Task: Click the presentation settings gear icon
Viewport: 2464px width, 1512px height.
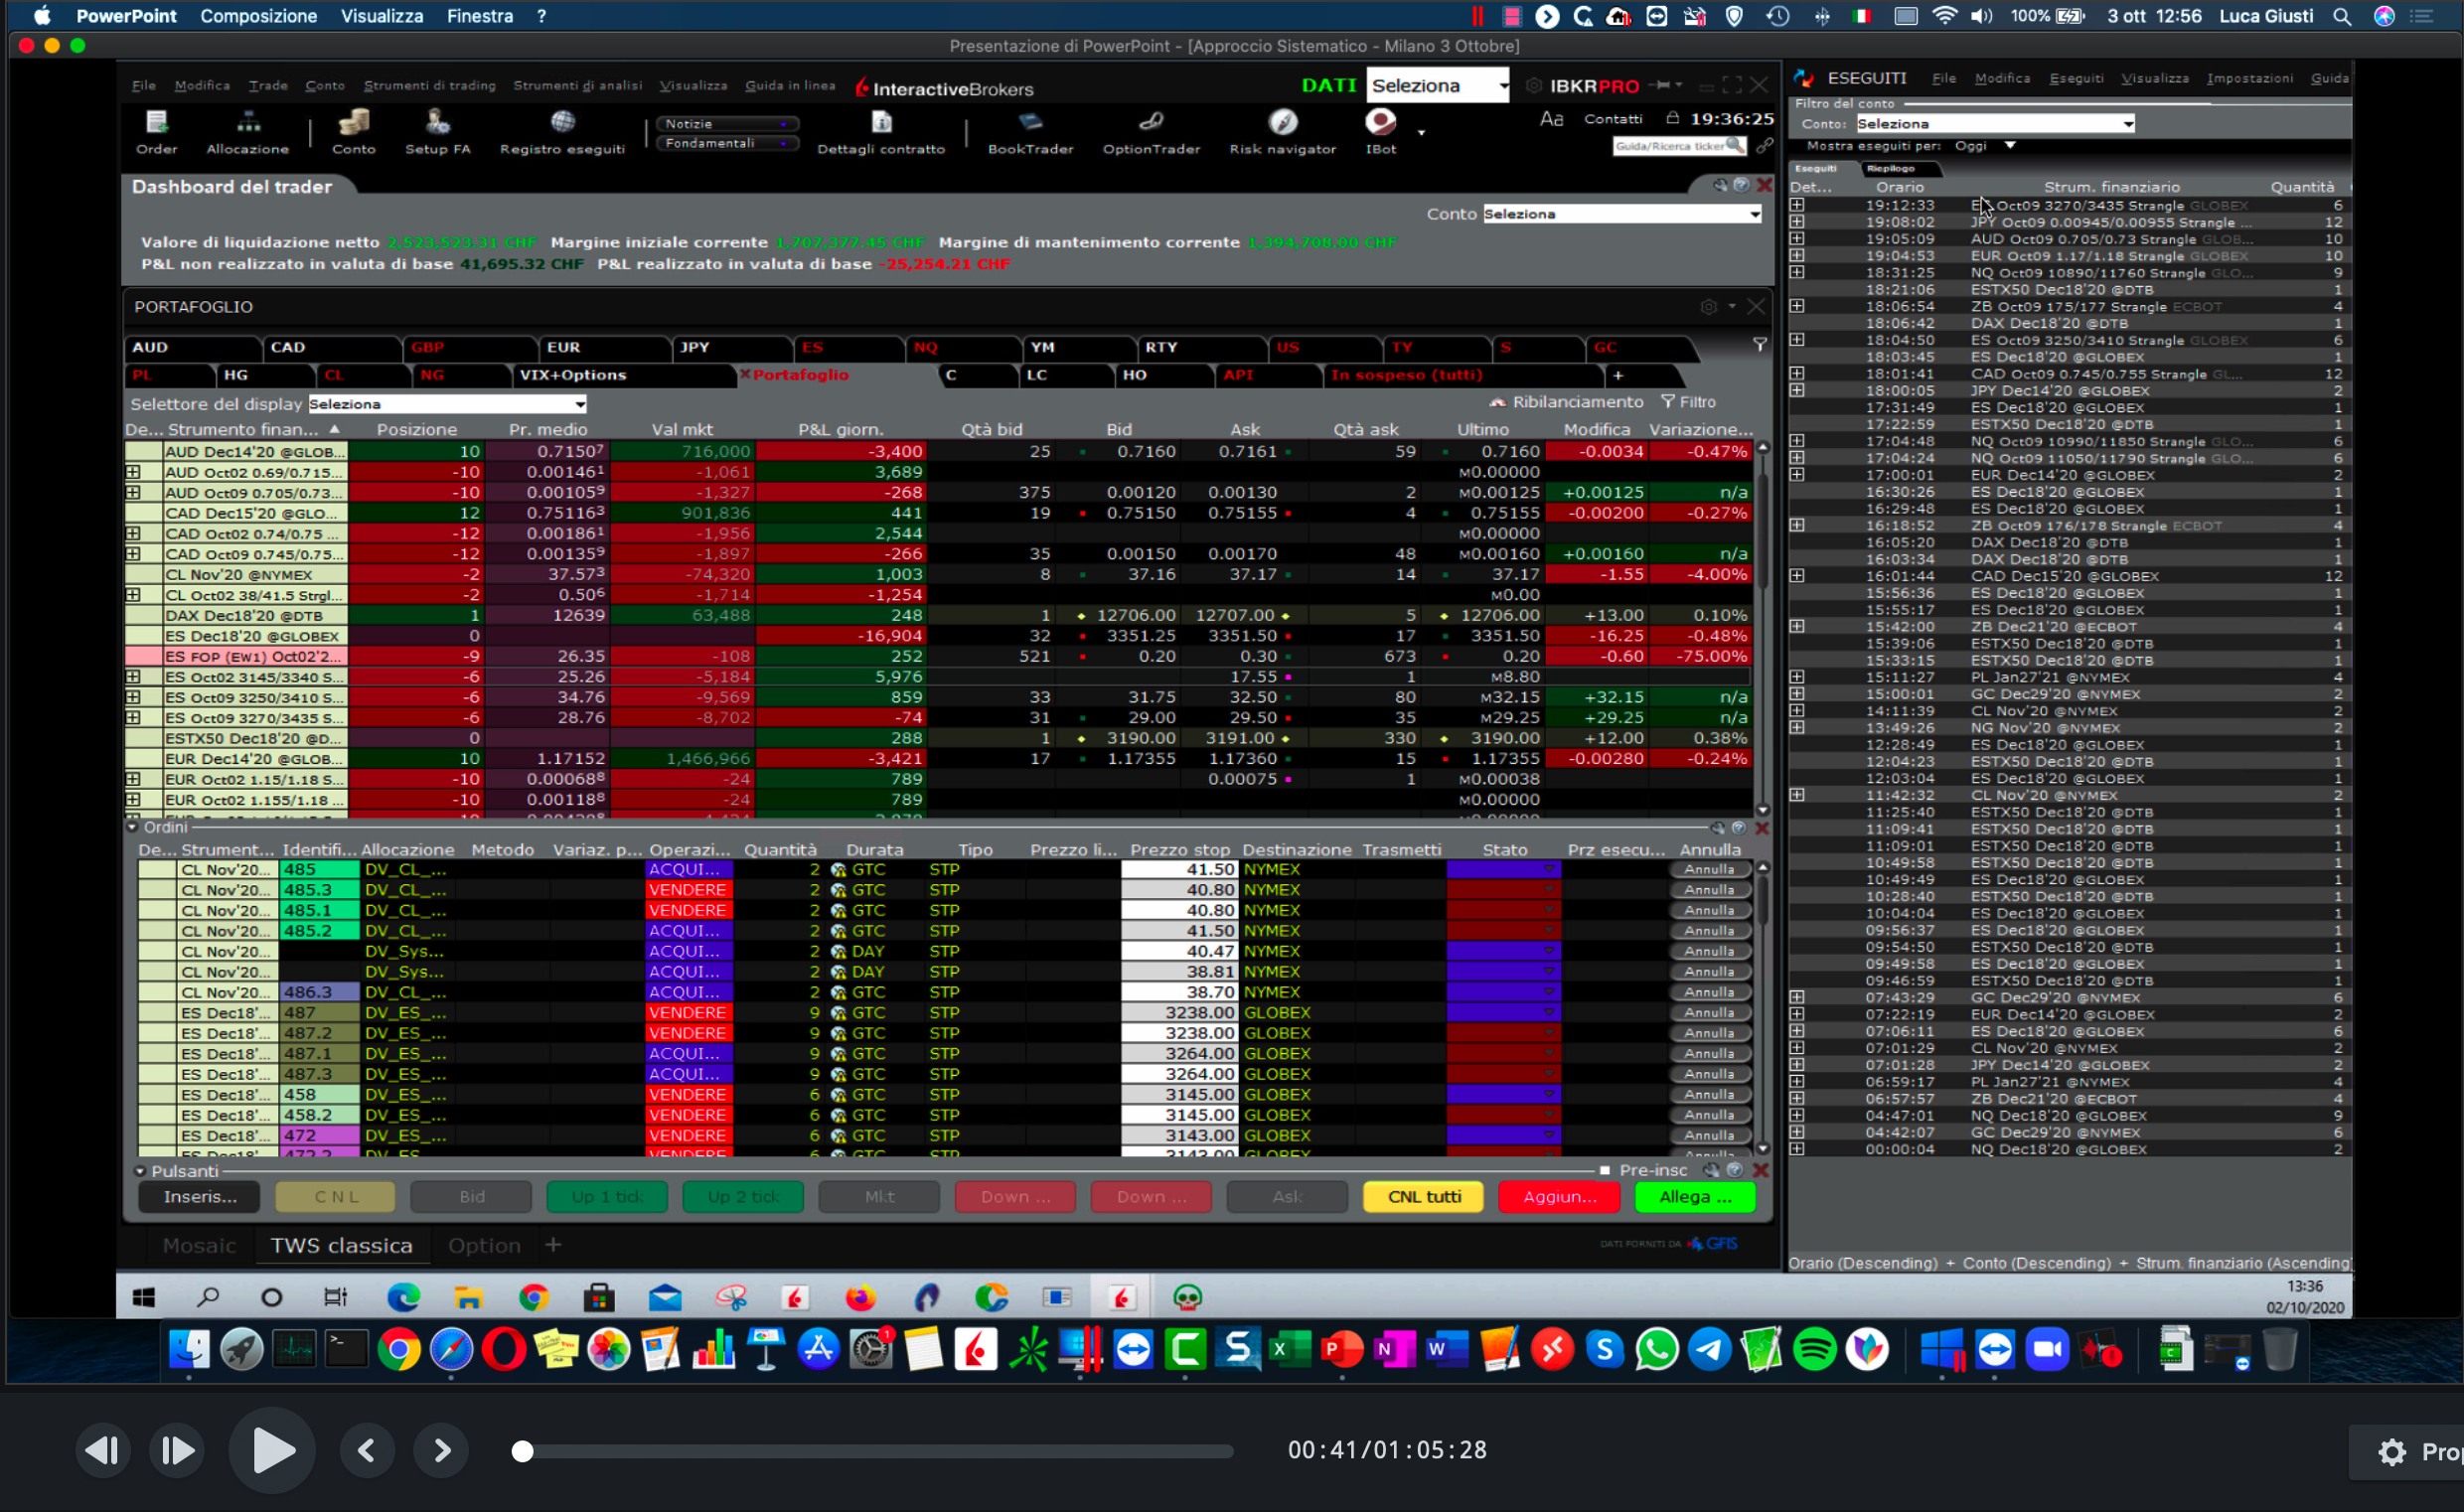Action: 2391,1452
